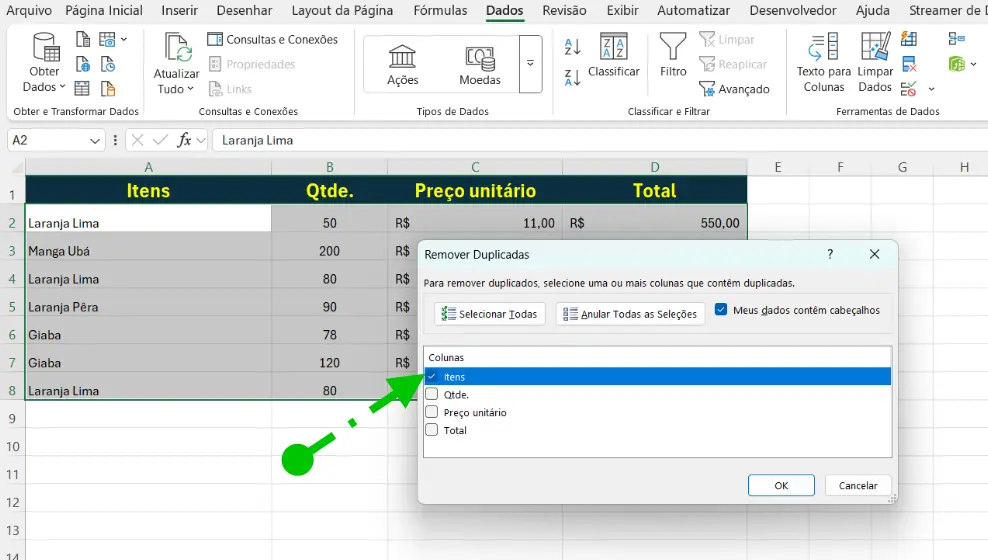
Task: Click the insert function fx icon
Action: 184,140
